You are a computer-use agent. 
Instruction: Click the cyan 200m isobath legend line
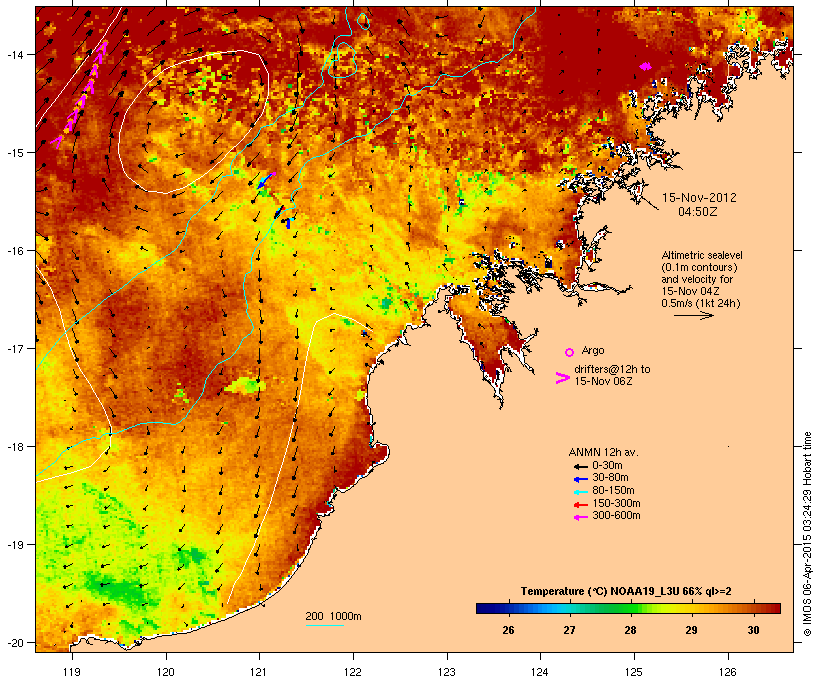tap(324, 625)
